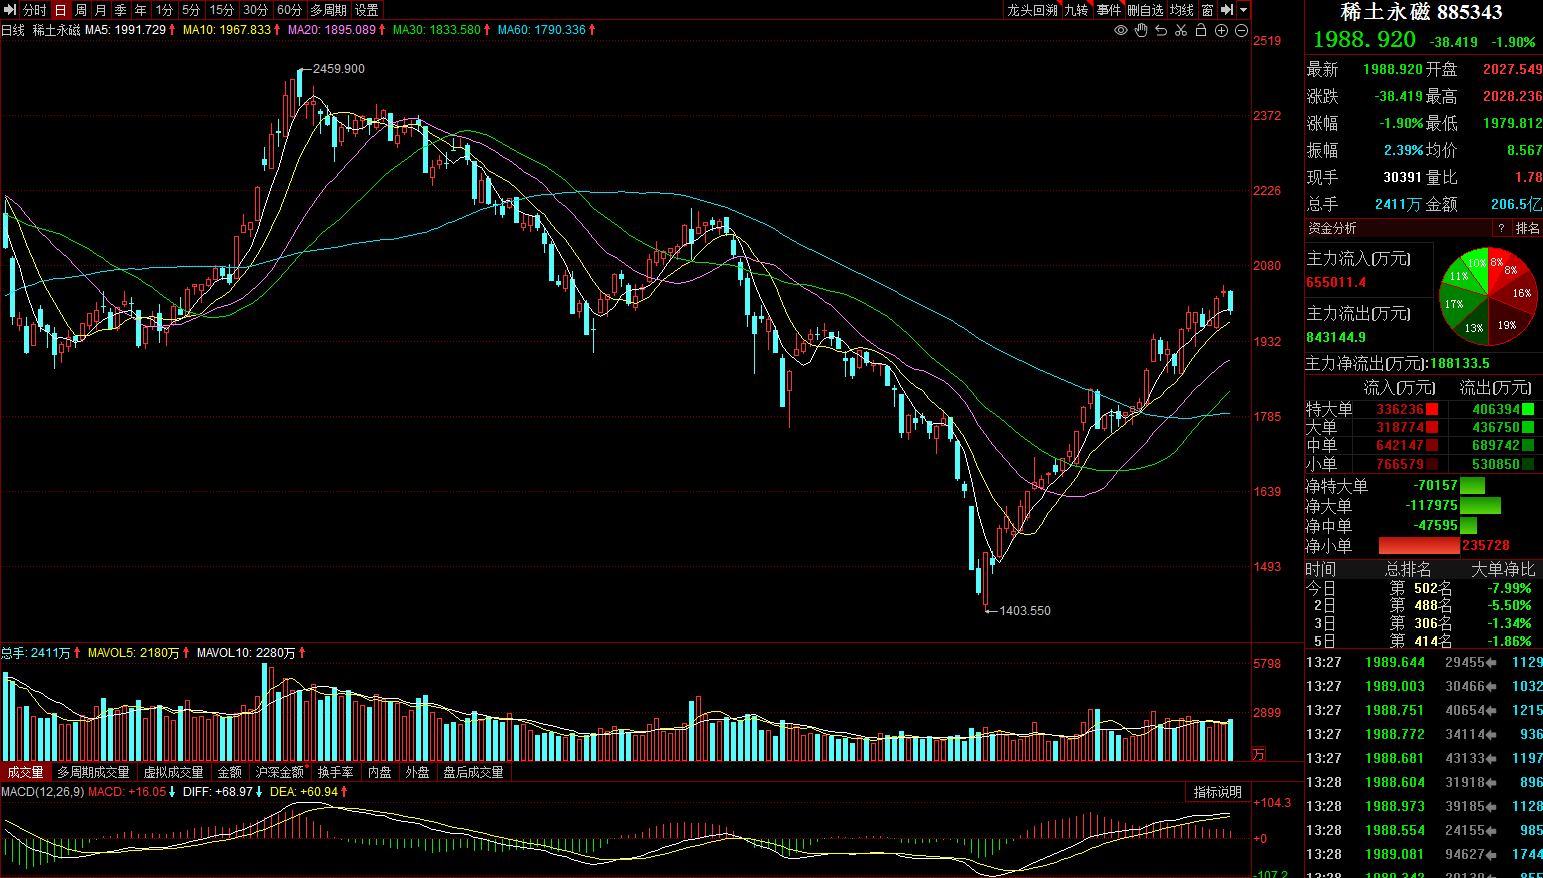
Task: Open 多周期 multi-period view
Action: (329, 10)
